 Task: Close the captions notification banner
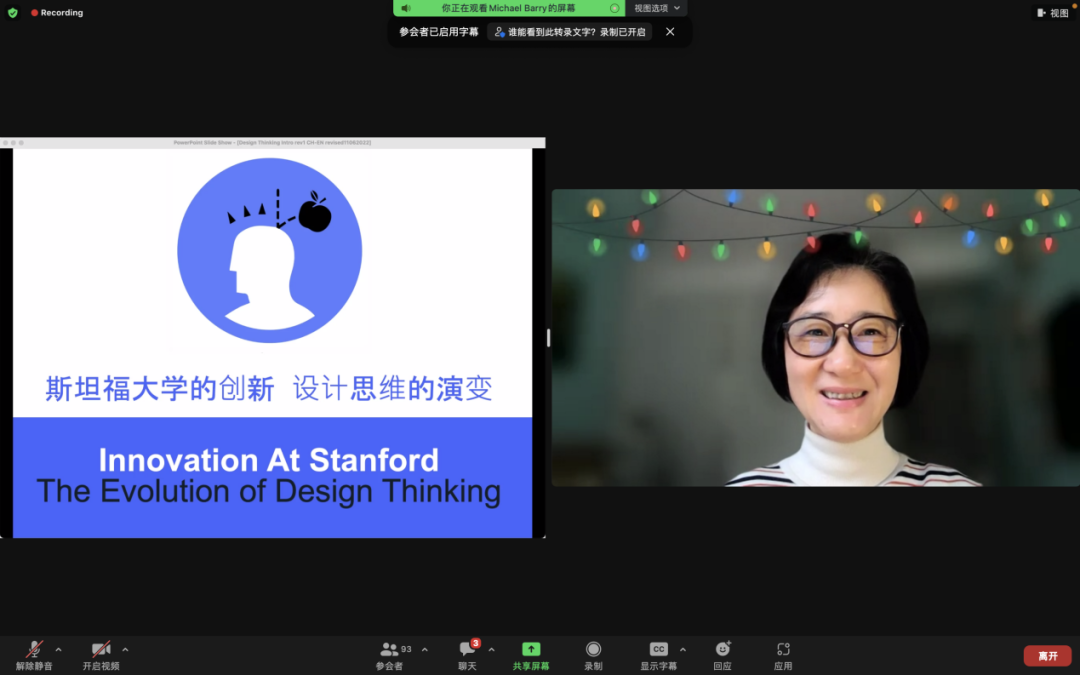point(669,32)
